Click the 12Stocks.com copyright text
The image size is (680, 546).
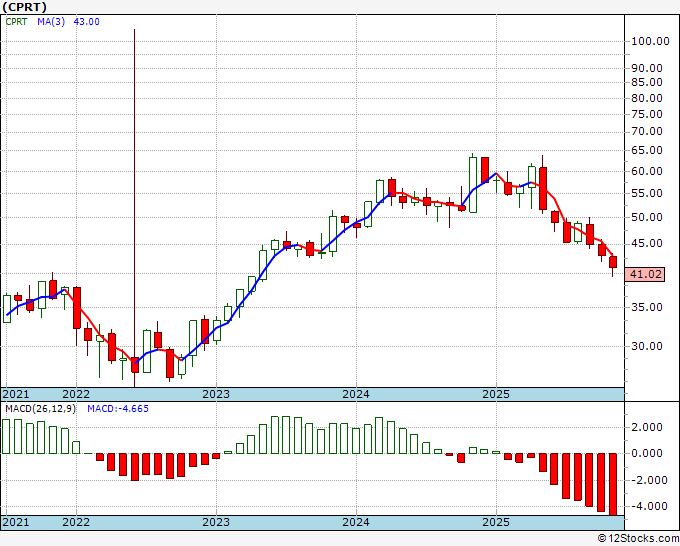coord(638,539)
